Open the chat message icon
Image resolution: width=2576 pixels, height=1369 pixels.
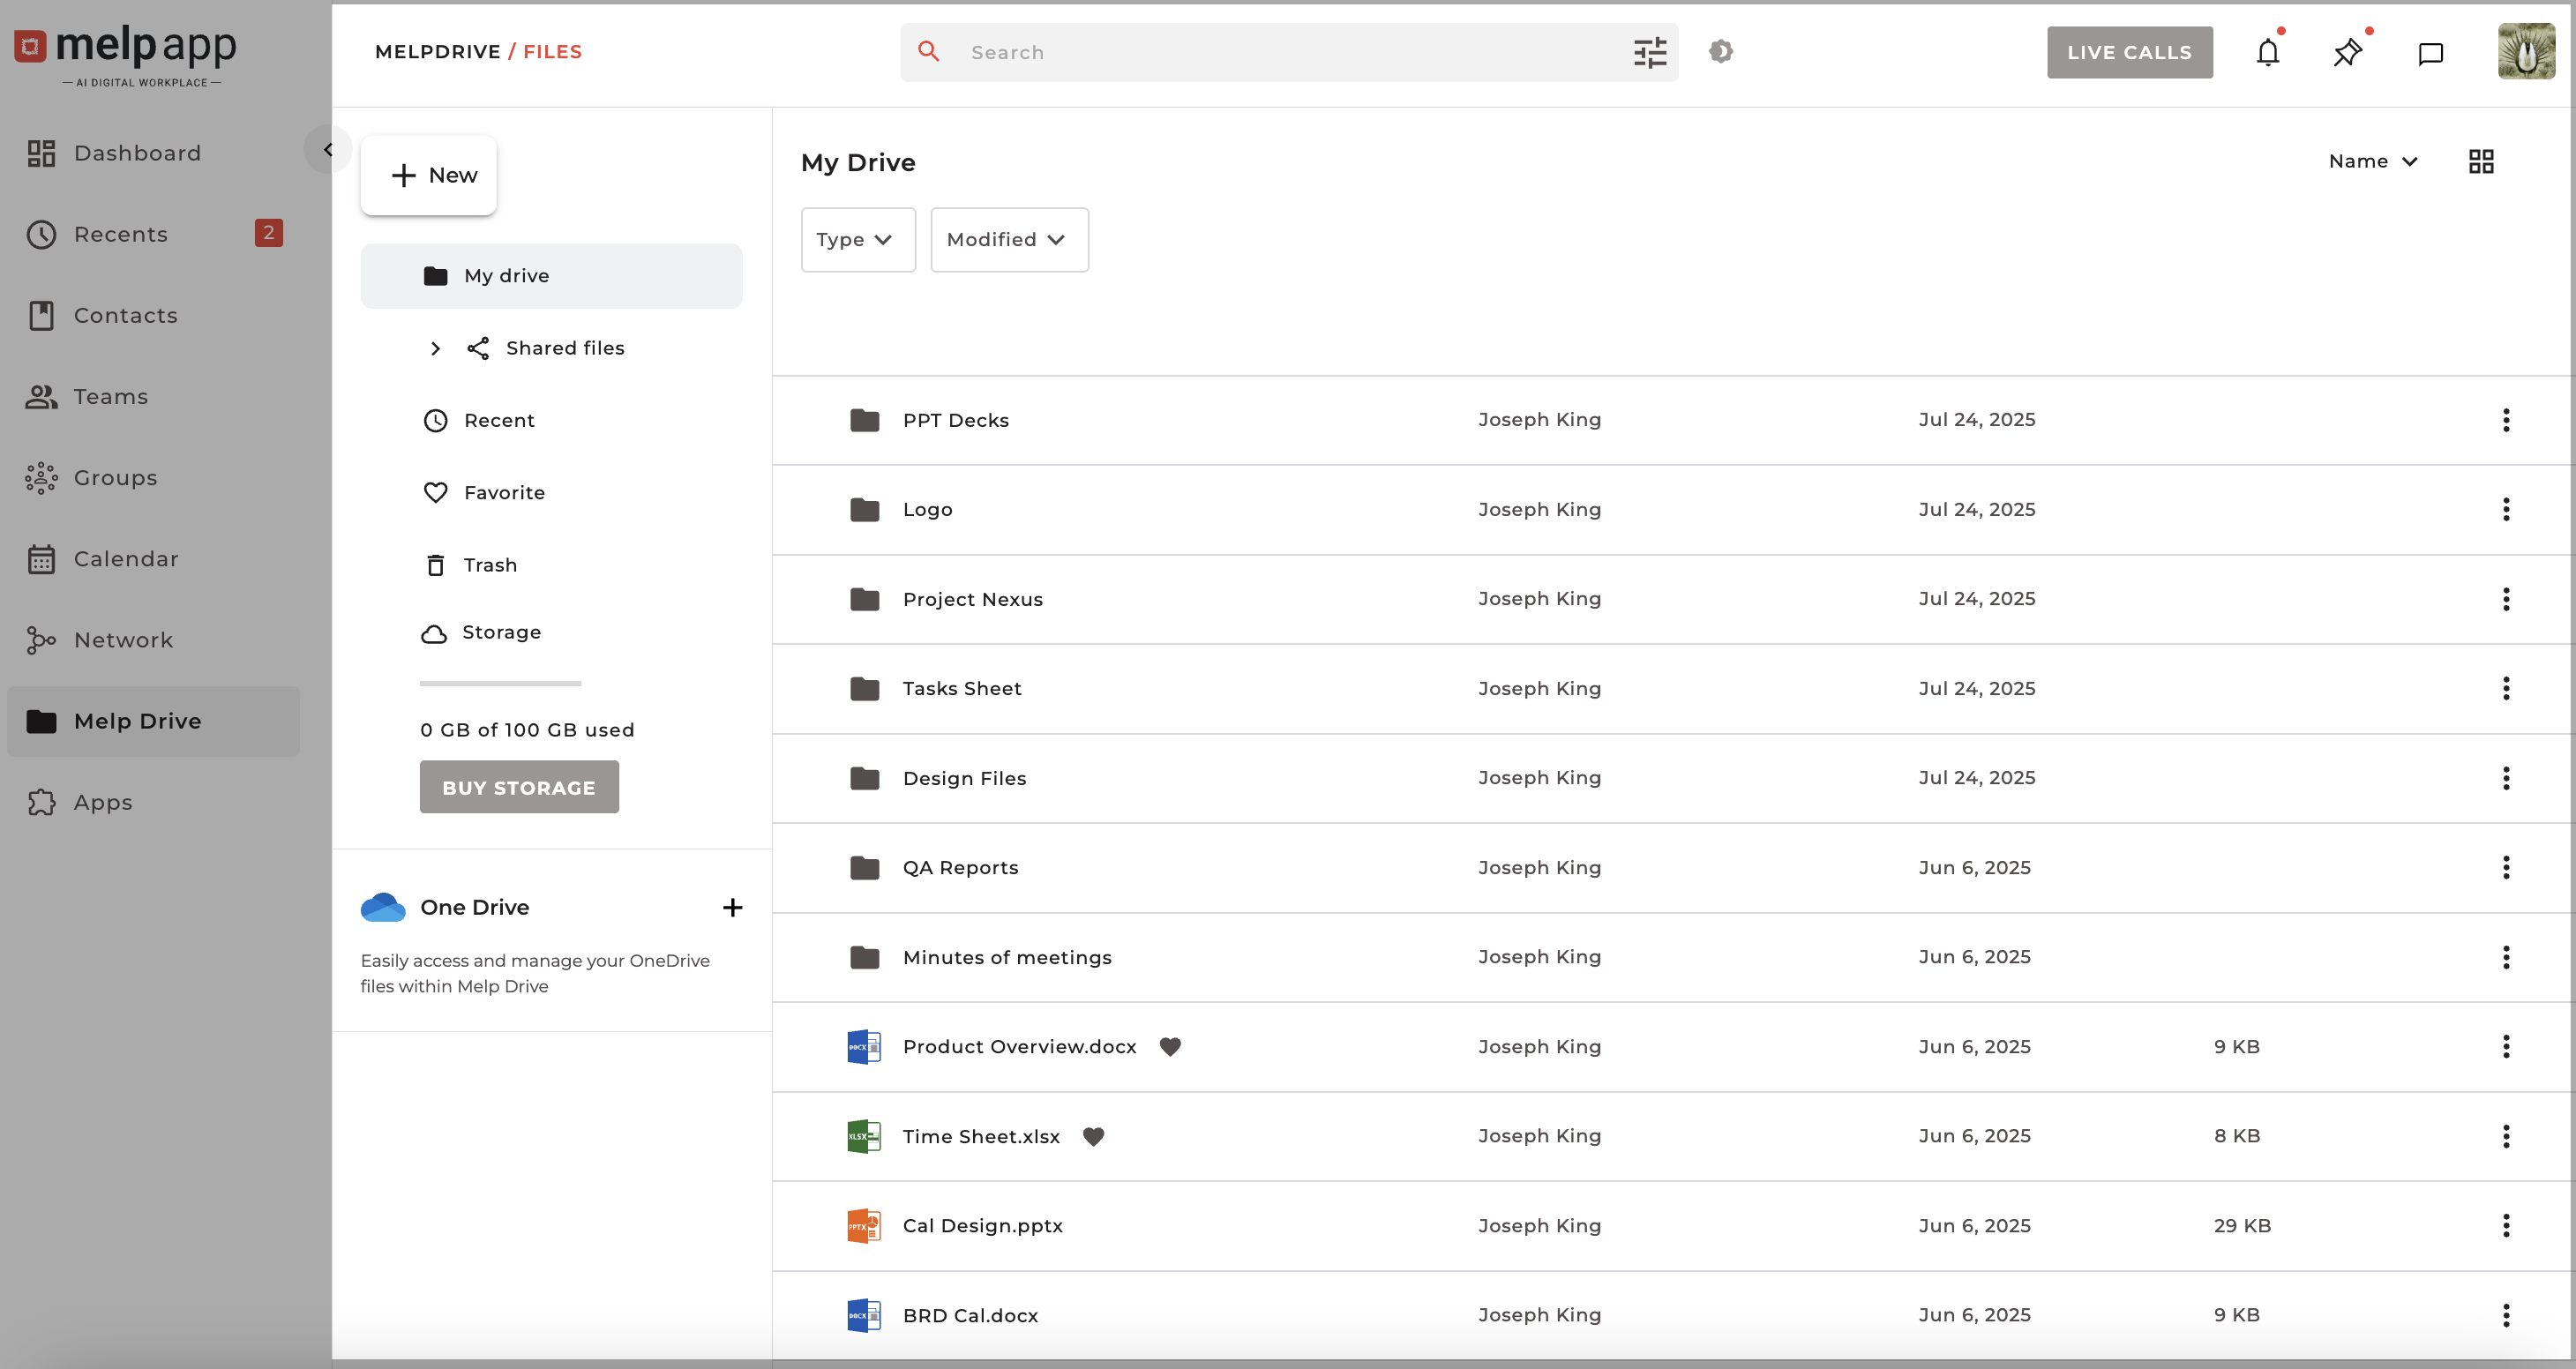pos(2430,53)
